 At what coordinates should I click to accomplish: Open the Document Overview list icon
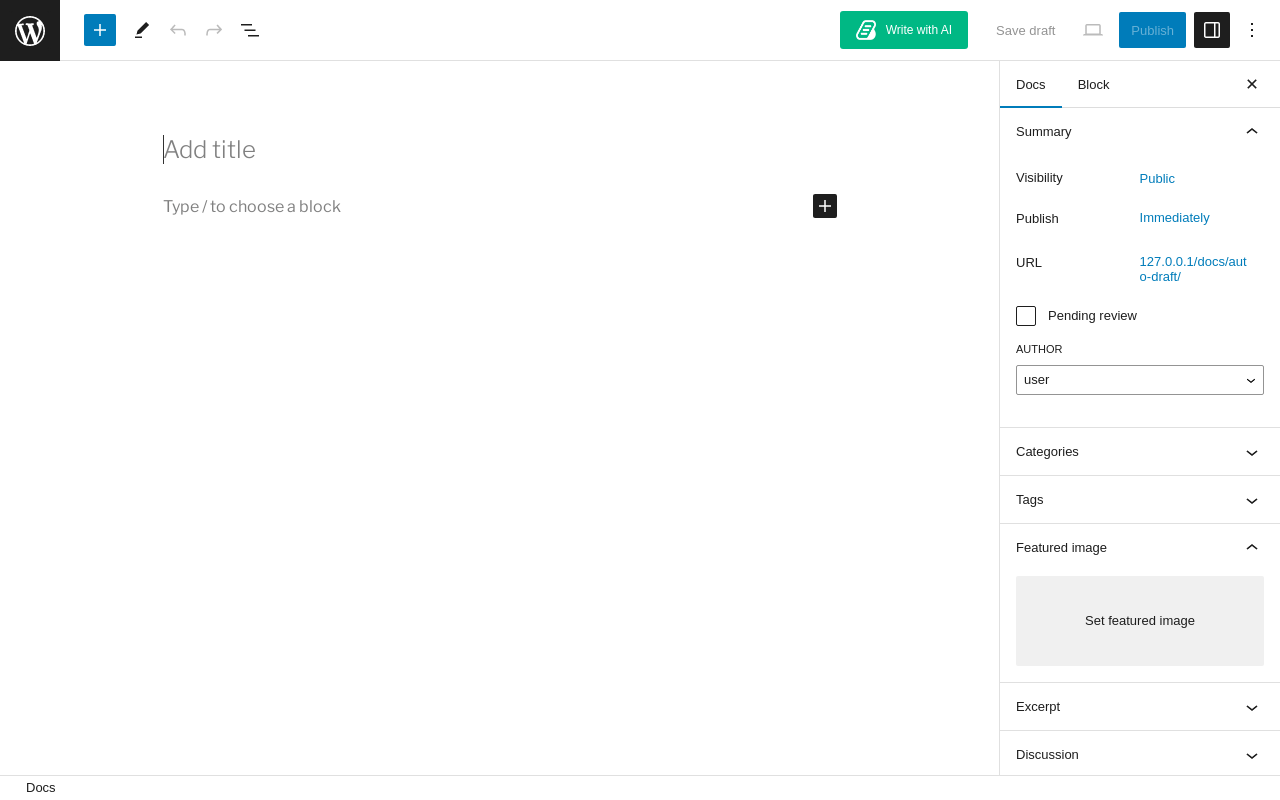point(250,30)
